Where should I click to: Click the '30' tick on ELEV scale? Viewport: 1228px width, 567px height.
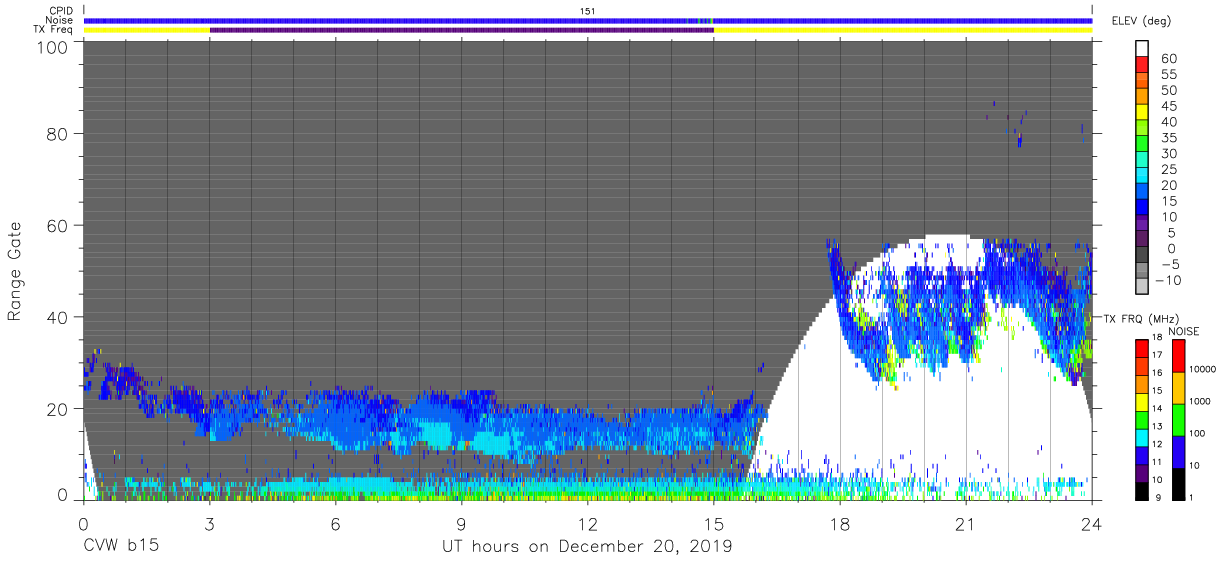(x=1167, y=153)
